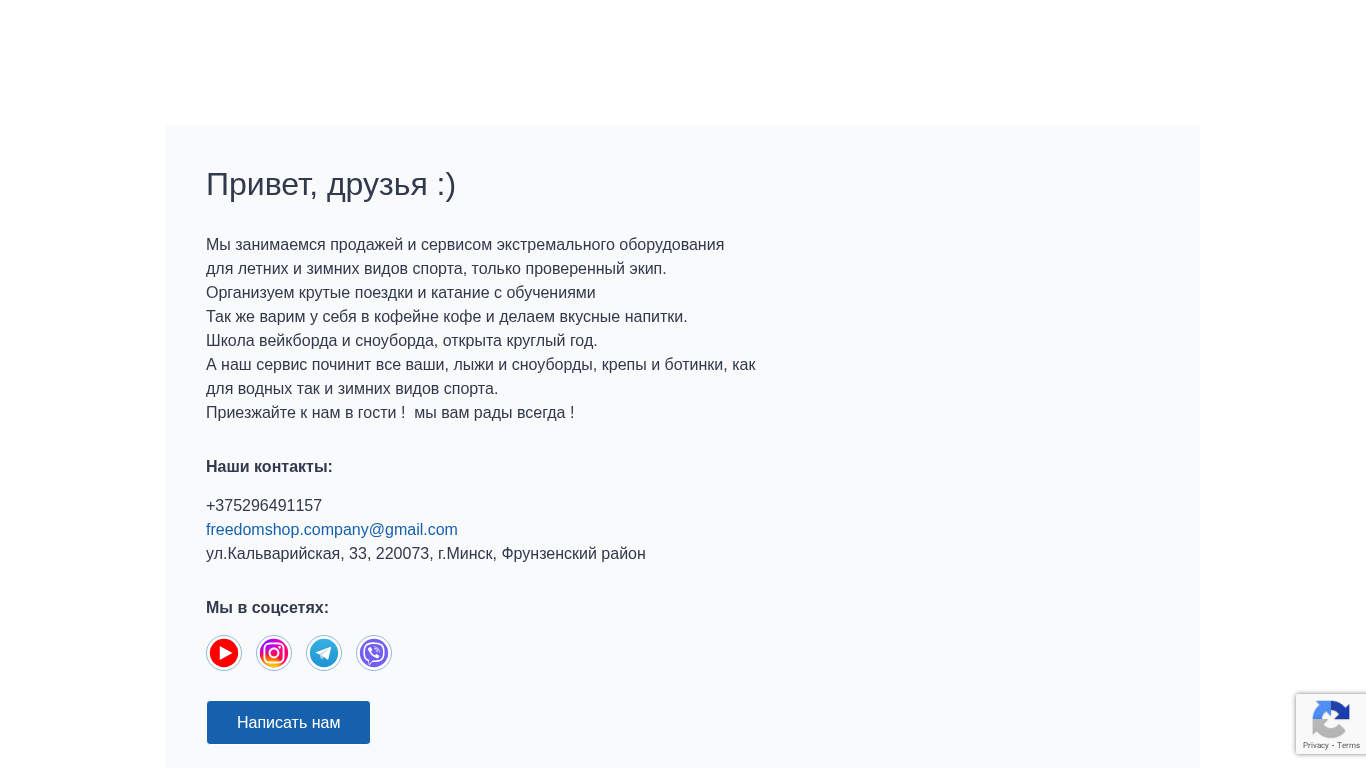Click the "Наши контакты:" label

(x=269, y=467)
